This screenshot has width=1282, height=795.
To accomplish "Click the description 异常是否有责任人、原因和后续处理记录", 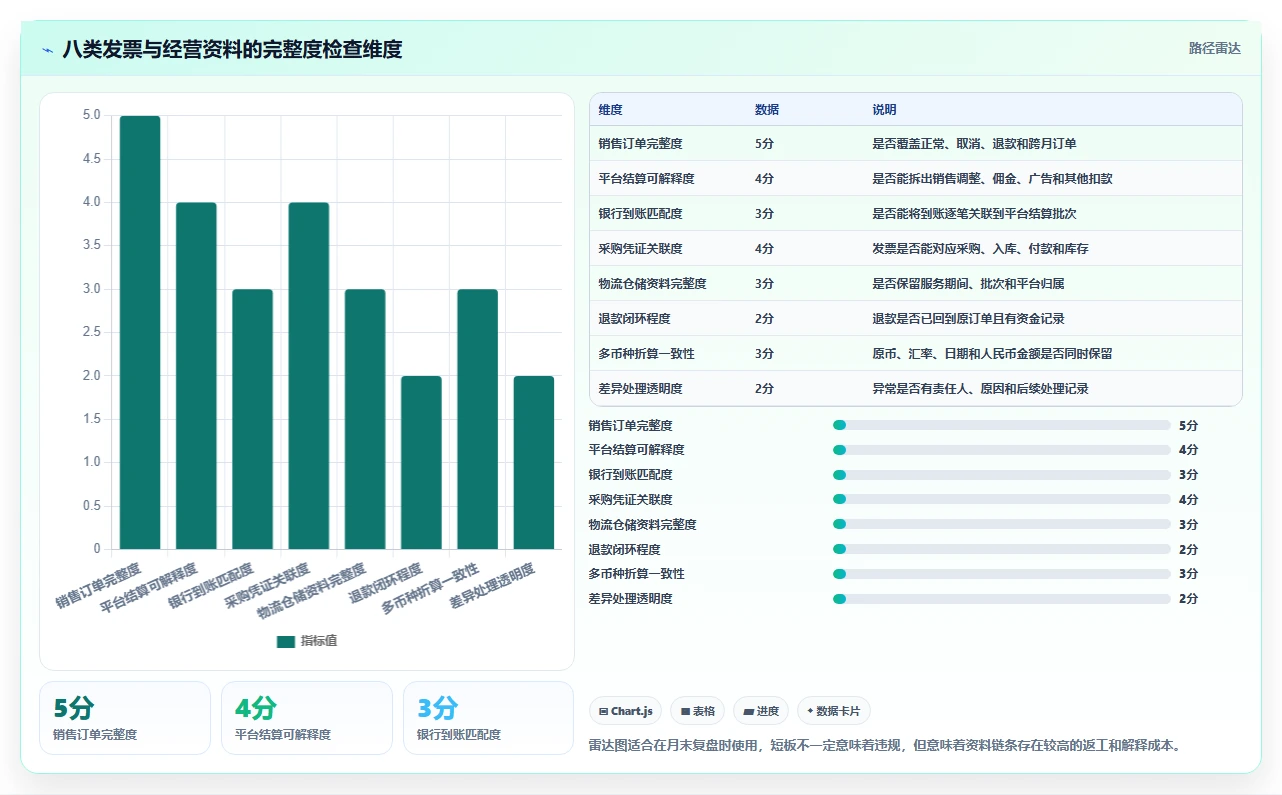I will (980, 389).
